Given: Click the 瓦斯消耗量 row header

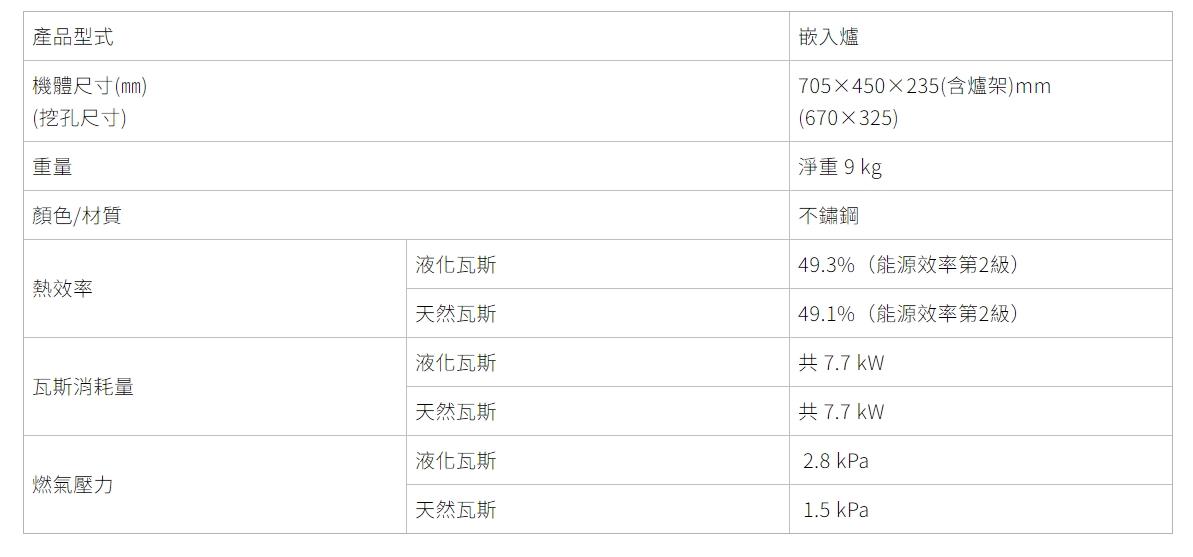Looking at the screenshot, I should click(215, 387).
